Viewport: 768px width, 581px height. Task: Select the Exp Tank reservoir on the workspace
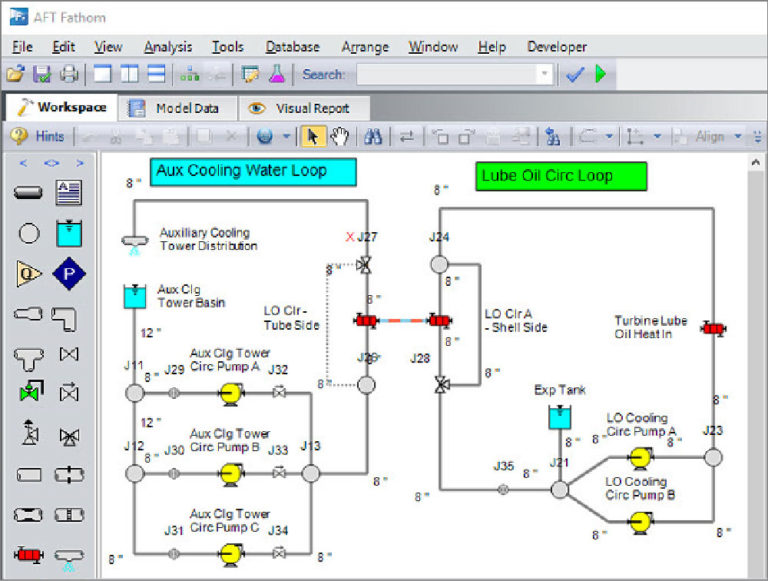point(559,417)
